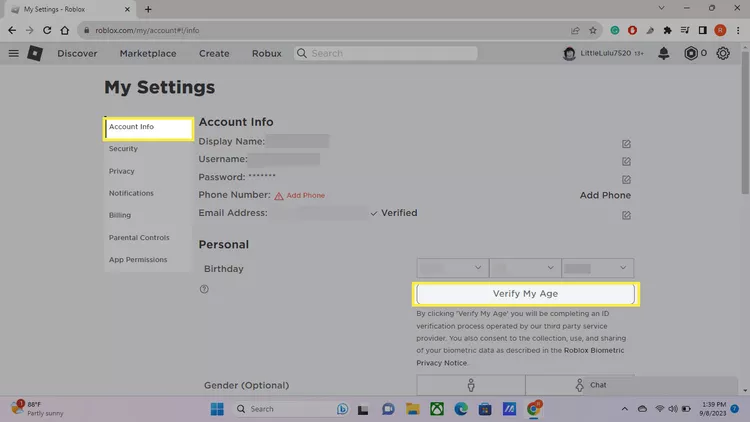The height and width of the screenshot is (422, 750).
Task: Open the Roblox hamburger menu
Action: 14,53
